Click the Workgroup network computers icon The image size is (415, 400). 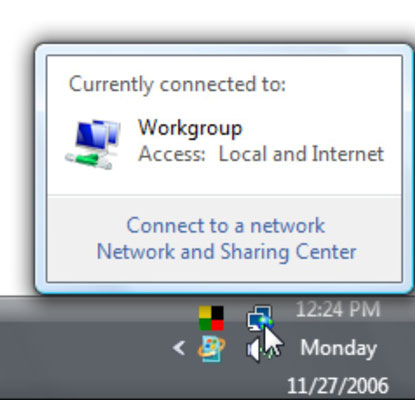point(92,144)
